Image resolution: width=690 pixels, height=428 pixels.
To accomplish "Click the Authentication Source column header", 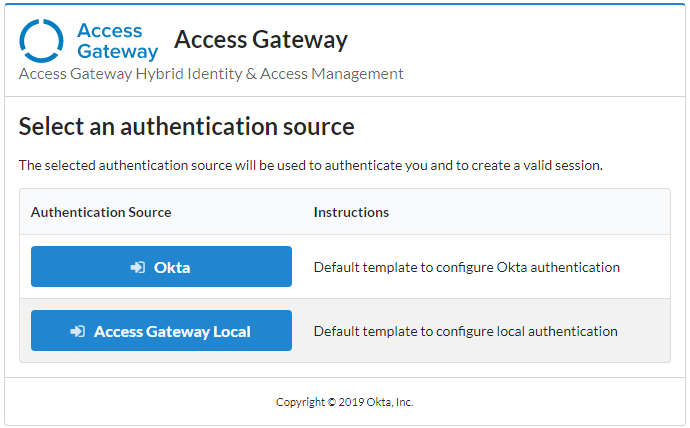I will click(x=101, y=212).
